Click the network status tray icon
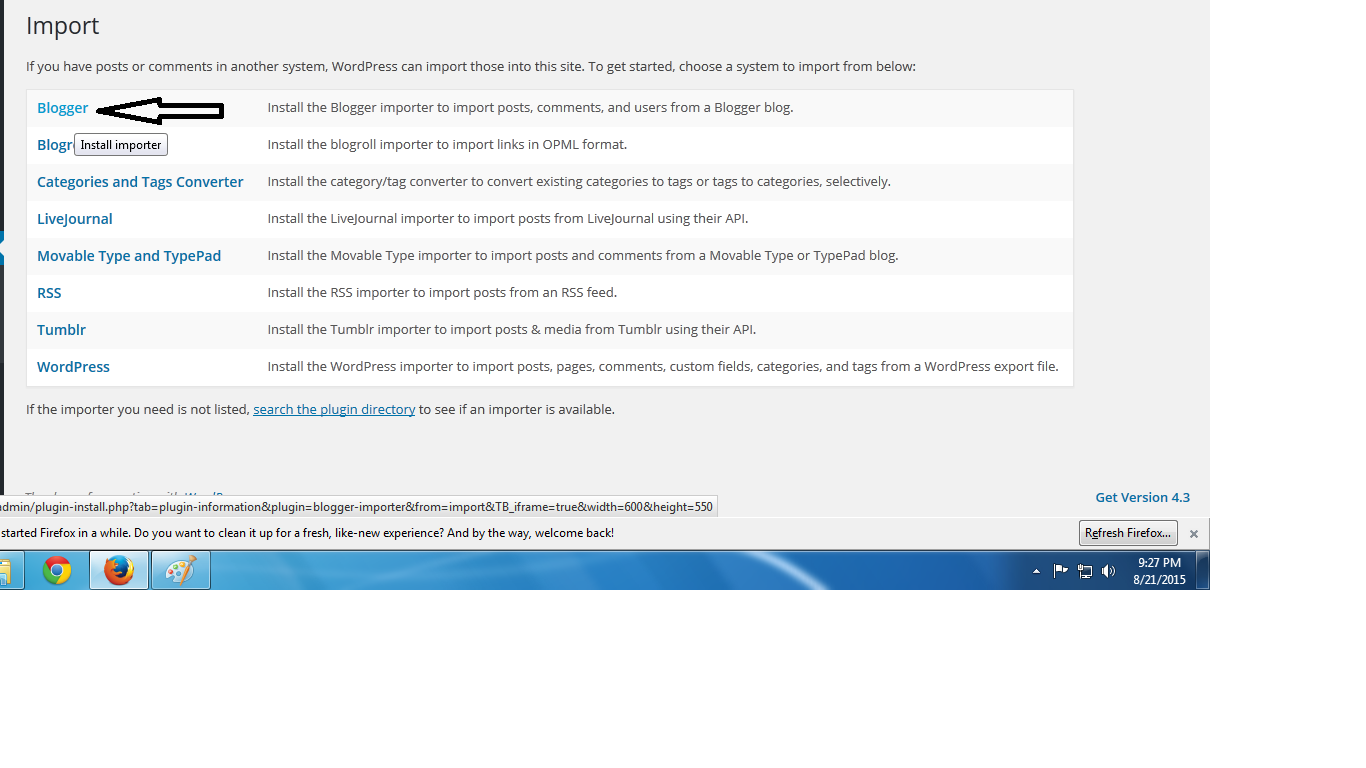This screenshot has height=768, width=1366. click(1084, 571)
